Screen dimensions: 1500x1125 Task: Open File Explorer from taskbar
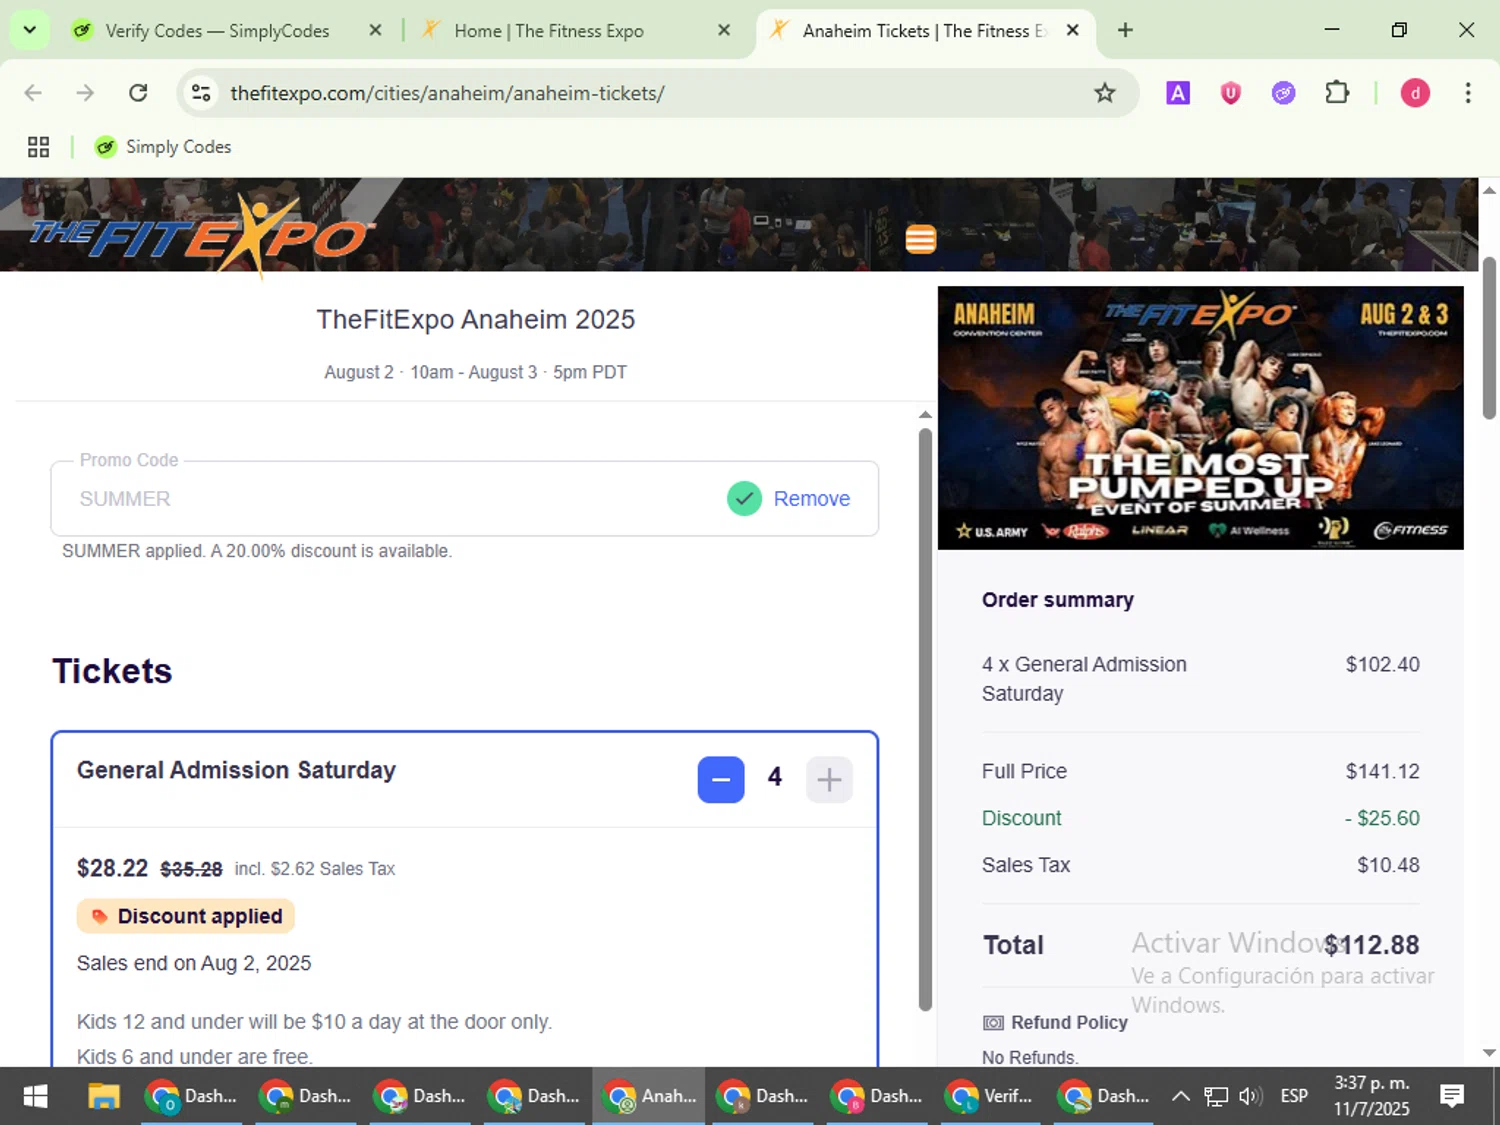[x=104, y=1096]
